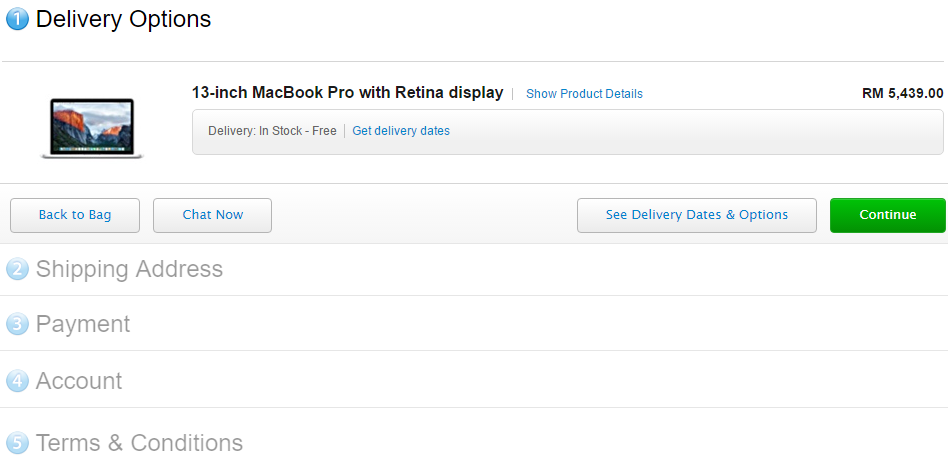Viewport: 948px width, 468px height.
Task: Expand the Account section heading
Action: click(x=79, y=381)
